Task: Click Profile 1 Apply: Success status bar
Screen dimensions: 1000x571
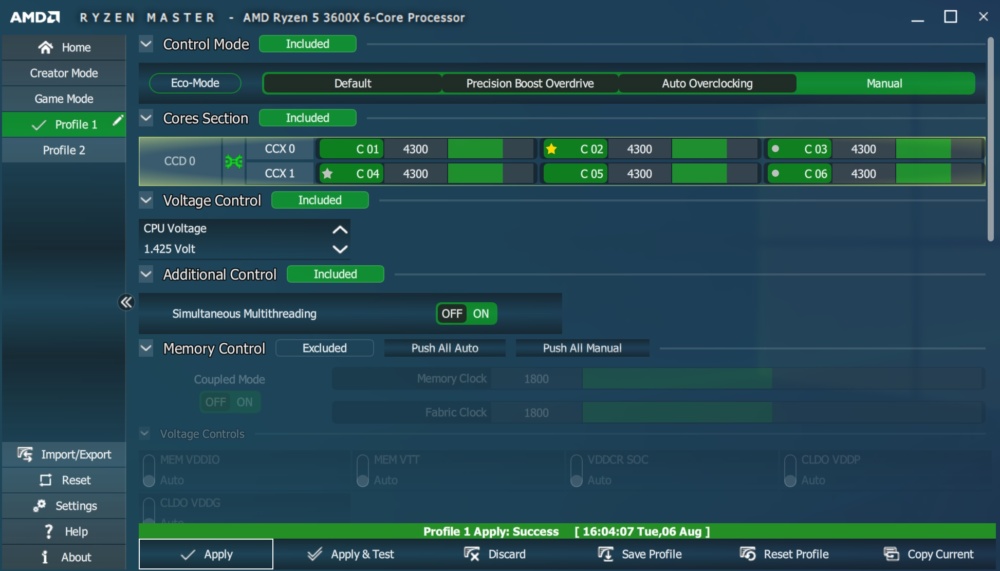Action: coord(567,531)
